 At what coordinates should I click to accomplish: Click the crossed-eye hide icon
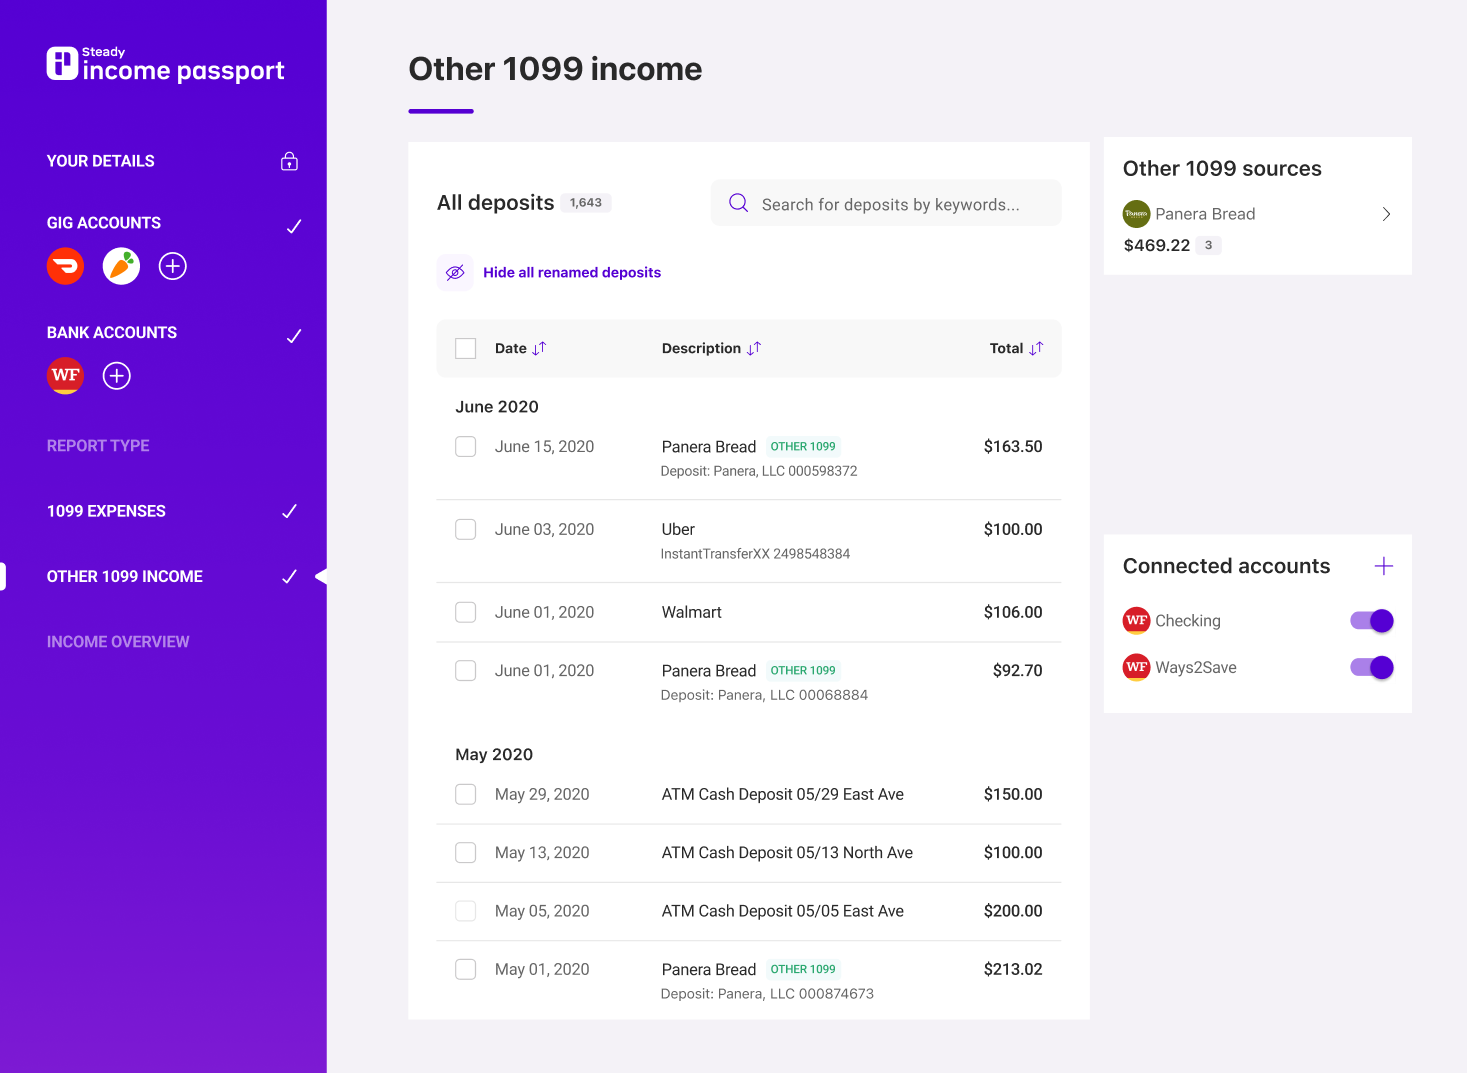click(x=455, y=272)
